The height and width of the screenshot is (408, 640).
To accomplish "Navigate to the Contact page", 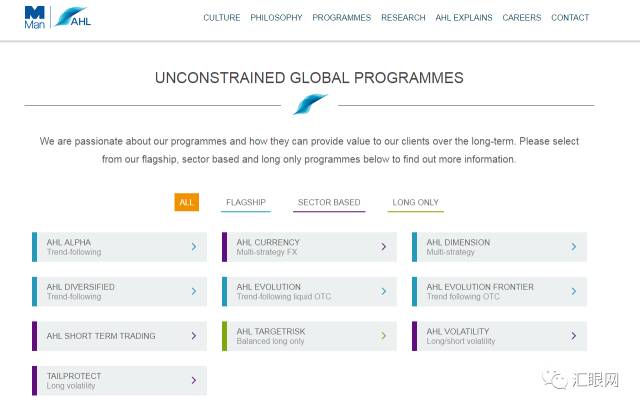I will pyautogui.click(x=570, y=18).
